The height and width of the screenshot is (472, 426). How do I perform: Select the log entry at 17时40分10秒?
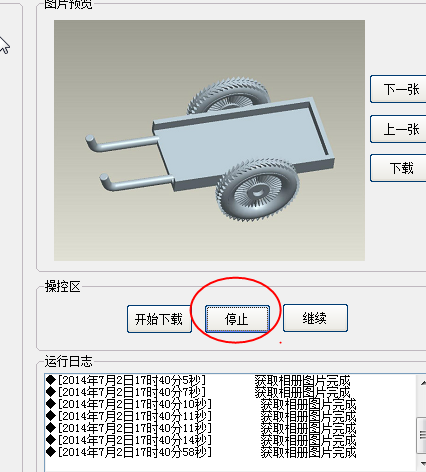tap(201, 404)
